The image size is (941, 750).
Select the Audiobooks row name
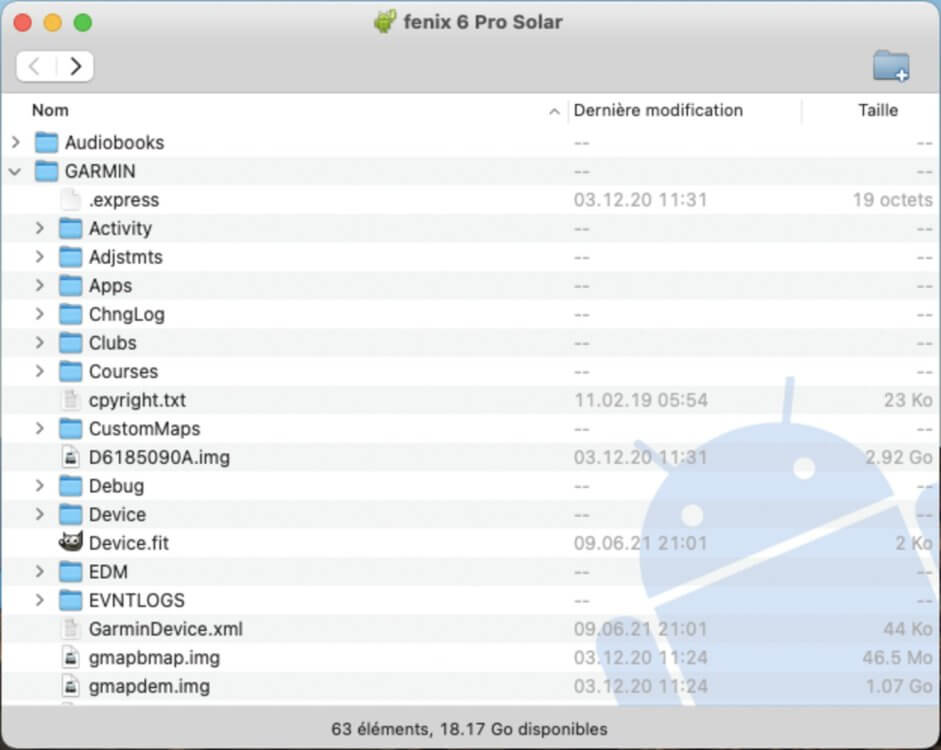click(115, 143)
